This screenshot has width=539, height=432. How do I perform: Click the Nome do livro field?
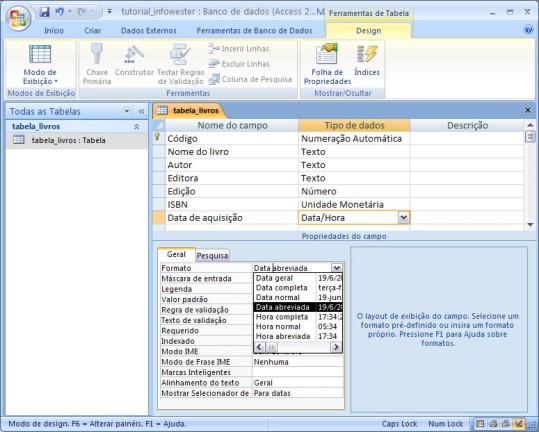coord(232,152)
